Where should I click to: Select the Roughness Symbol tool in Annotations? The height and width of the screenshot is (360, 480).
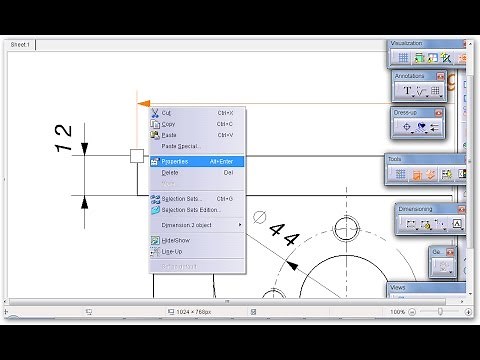click(x=422, y=91)
